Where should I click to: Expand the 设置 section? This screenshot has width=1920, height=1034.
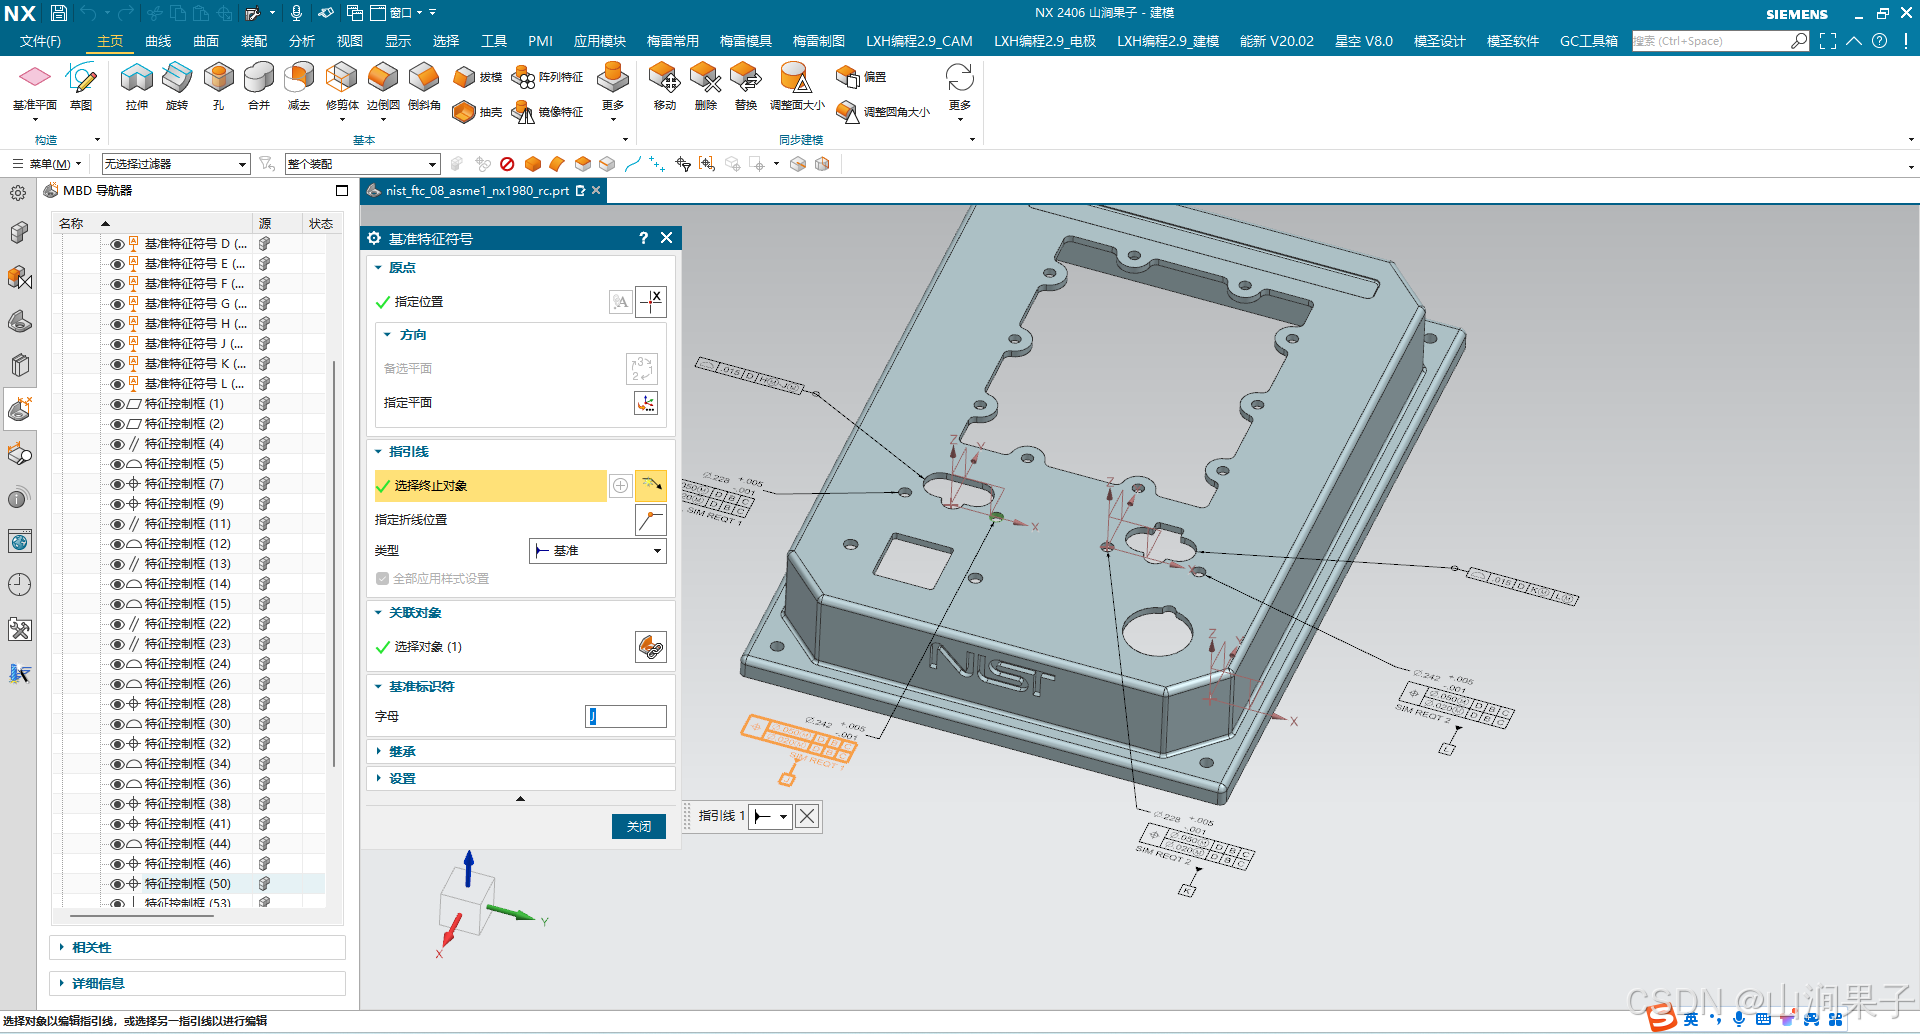tap(378, 778)
